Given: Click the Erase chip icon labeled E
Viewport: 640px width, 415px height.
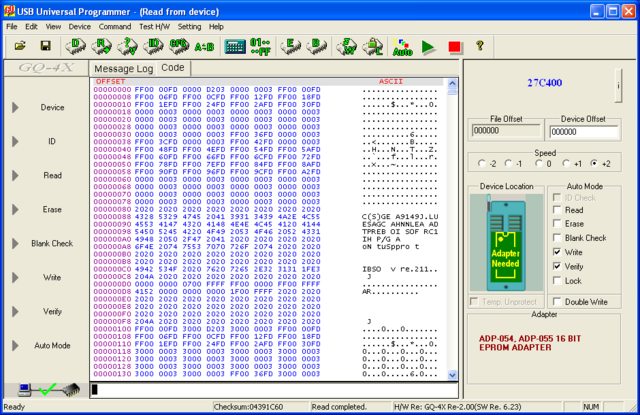Looking at the screenshot, I should (x=291, y=46).
